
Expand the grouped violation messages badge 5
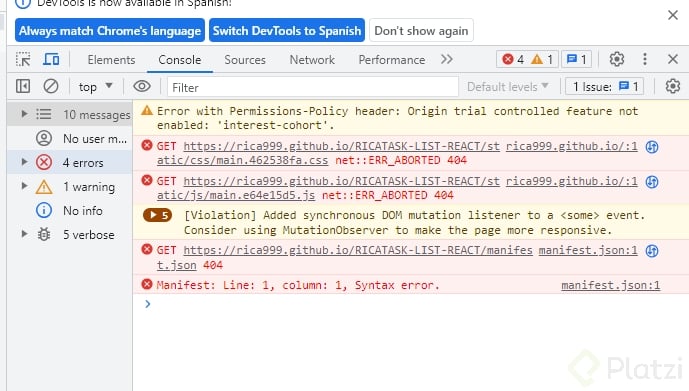click(157, 215)
